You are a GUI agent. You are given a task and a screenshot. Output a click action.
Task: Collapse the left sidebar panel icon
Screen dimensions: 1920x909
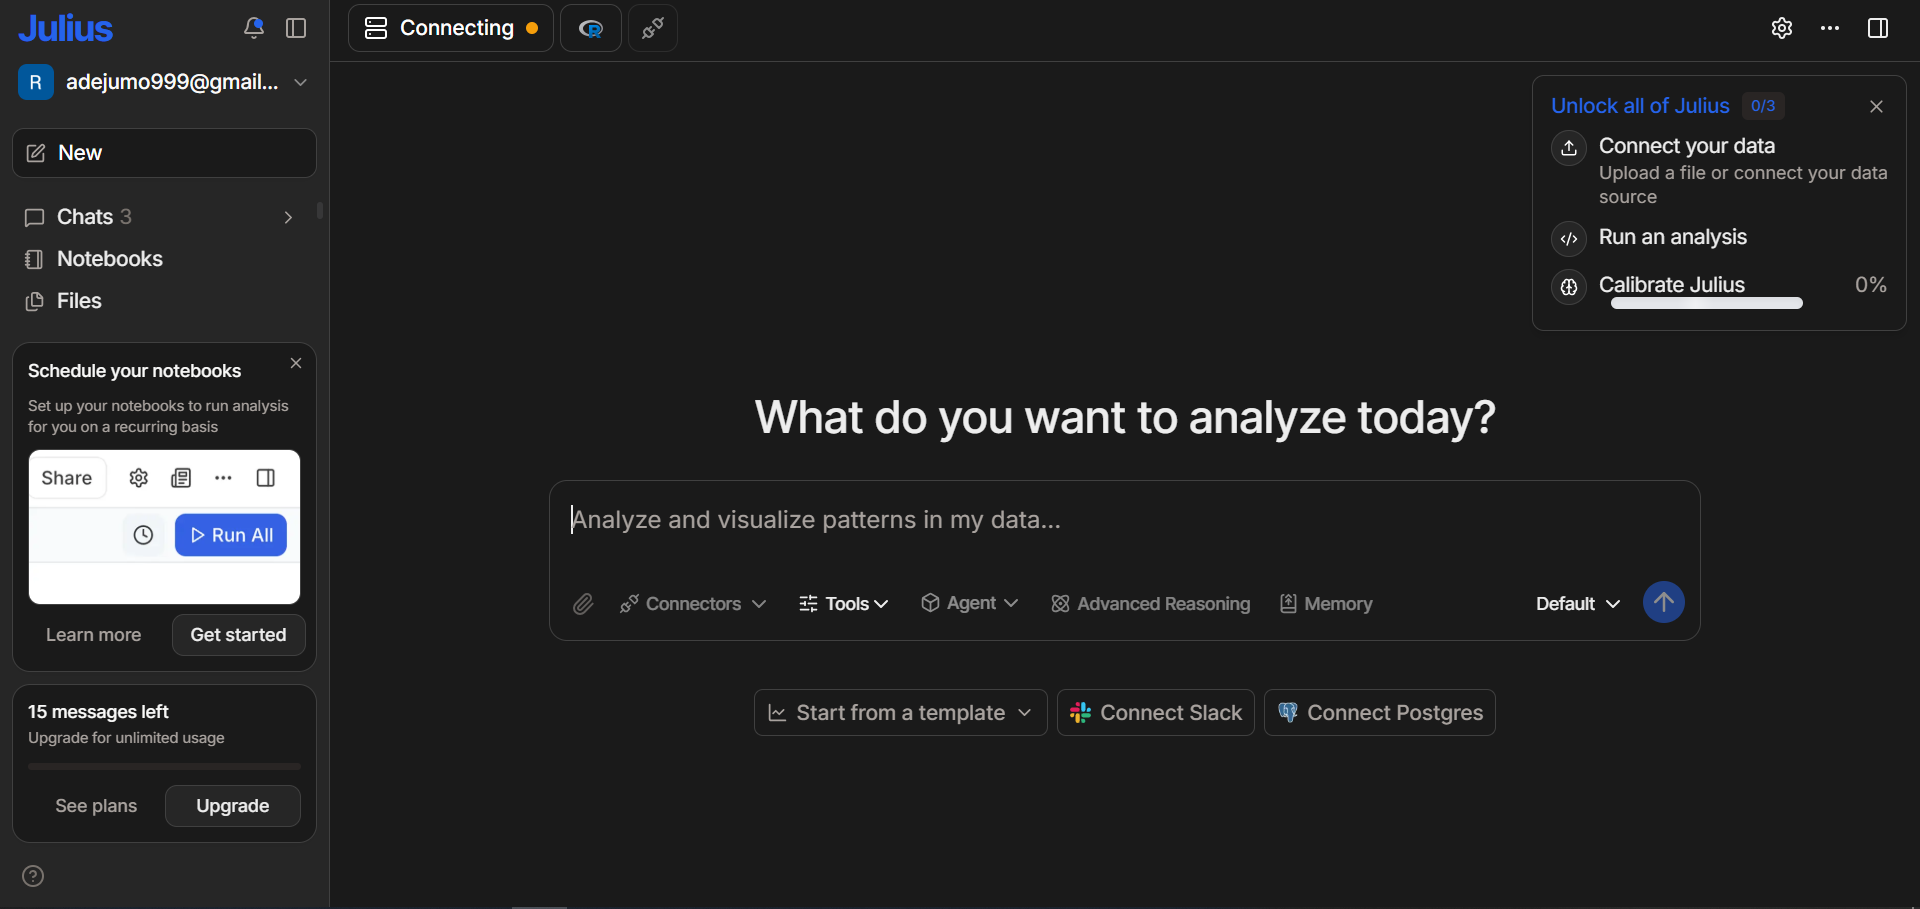click(x=296, y=28)
